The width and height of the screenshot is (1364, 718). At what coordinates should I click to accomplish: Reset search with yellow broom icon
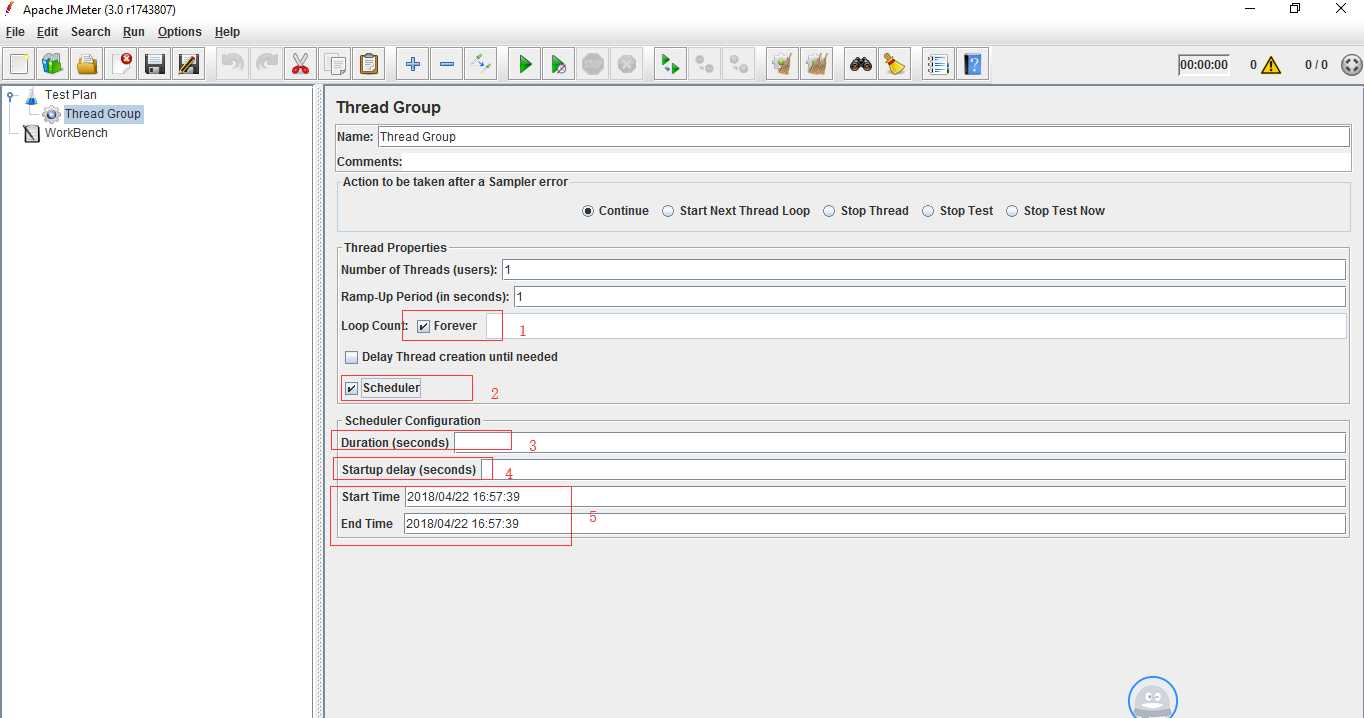(x=894, y=65)
